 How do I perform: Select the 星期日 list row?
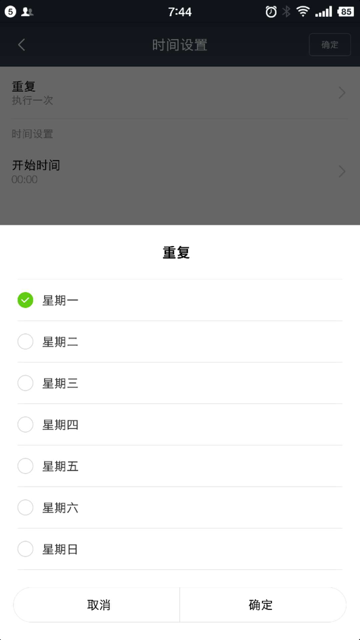(180, 549)
